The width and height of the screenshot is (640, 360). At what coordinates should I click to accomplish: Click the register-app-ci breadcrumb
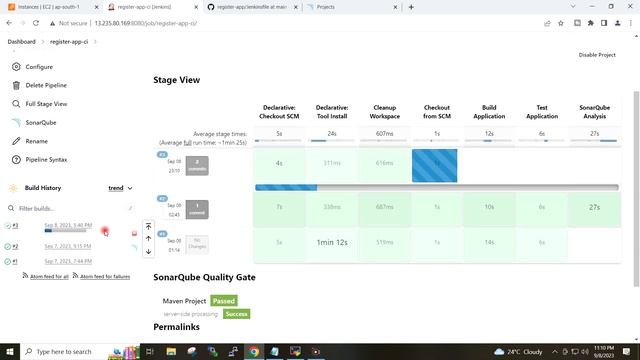point(69,42)
